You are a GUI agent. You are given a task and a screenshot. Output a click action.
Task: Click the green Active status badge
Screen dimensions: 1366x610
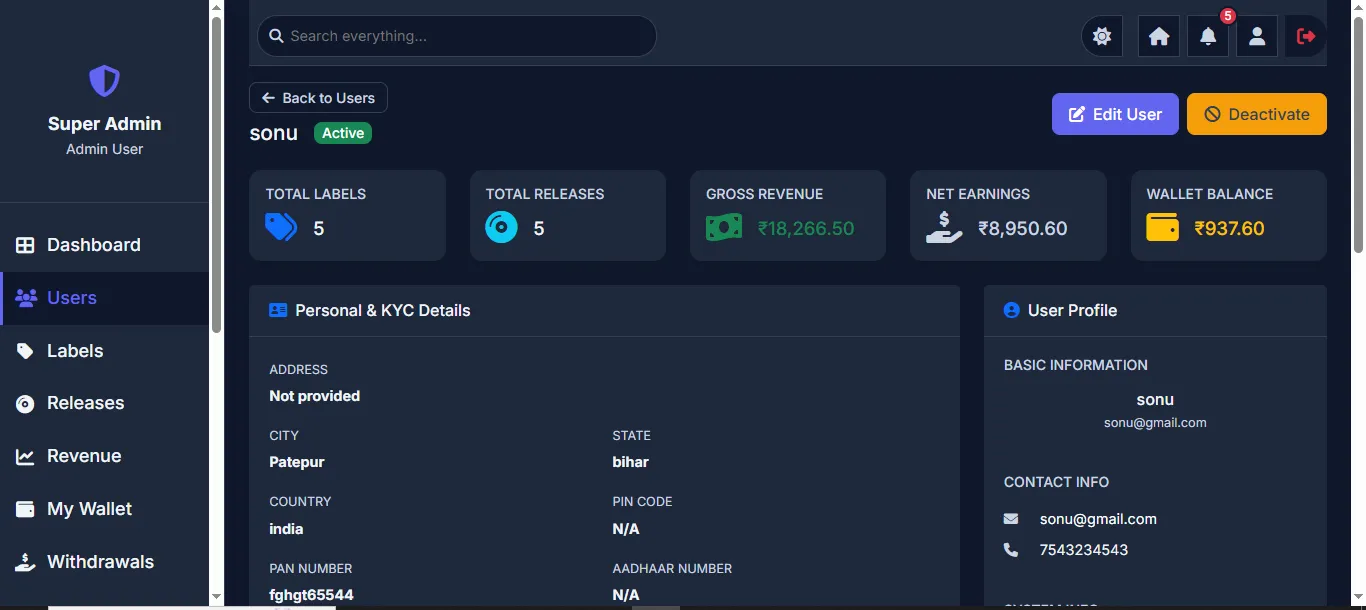pos(343,133)
